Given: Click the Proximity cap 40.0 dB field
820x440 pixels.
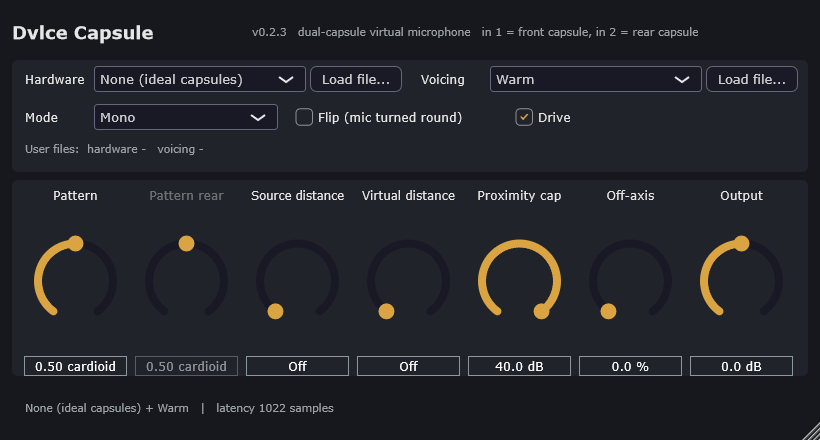Looking at the screenshot, I should tap(519, 366).
